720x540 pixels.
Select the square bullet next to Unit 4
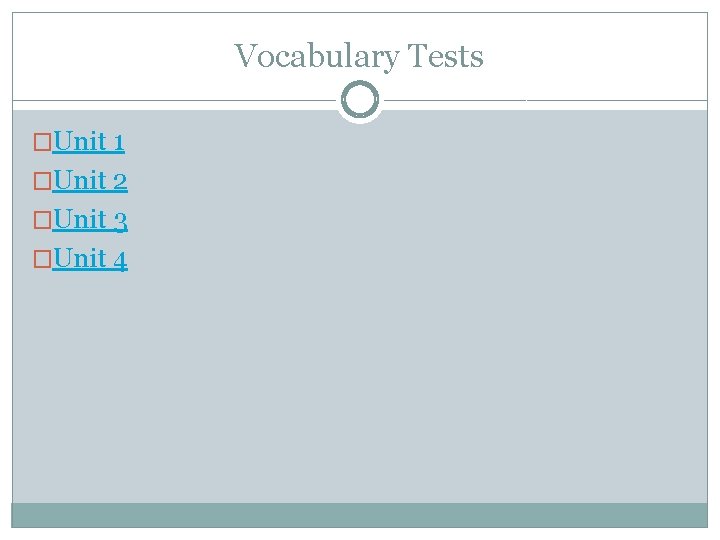point(42,259)
